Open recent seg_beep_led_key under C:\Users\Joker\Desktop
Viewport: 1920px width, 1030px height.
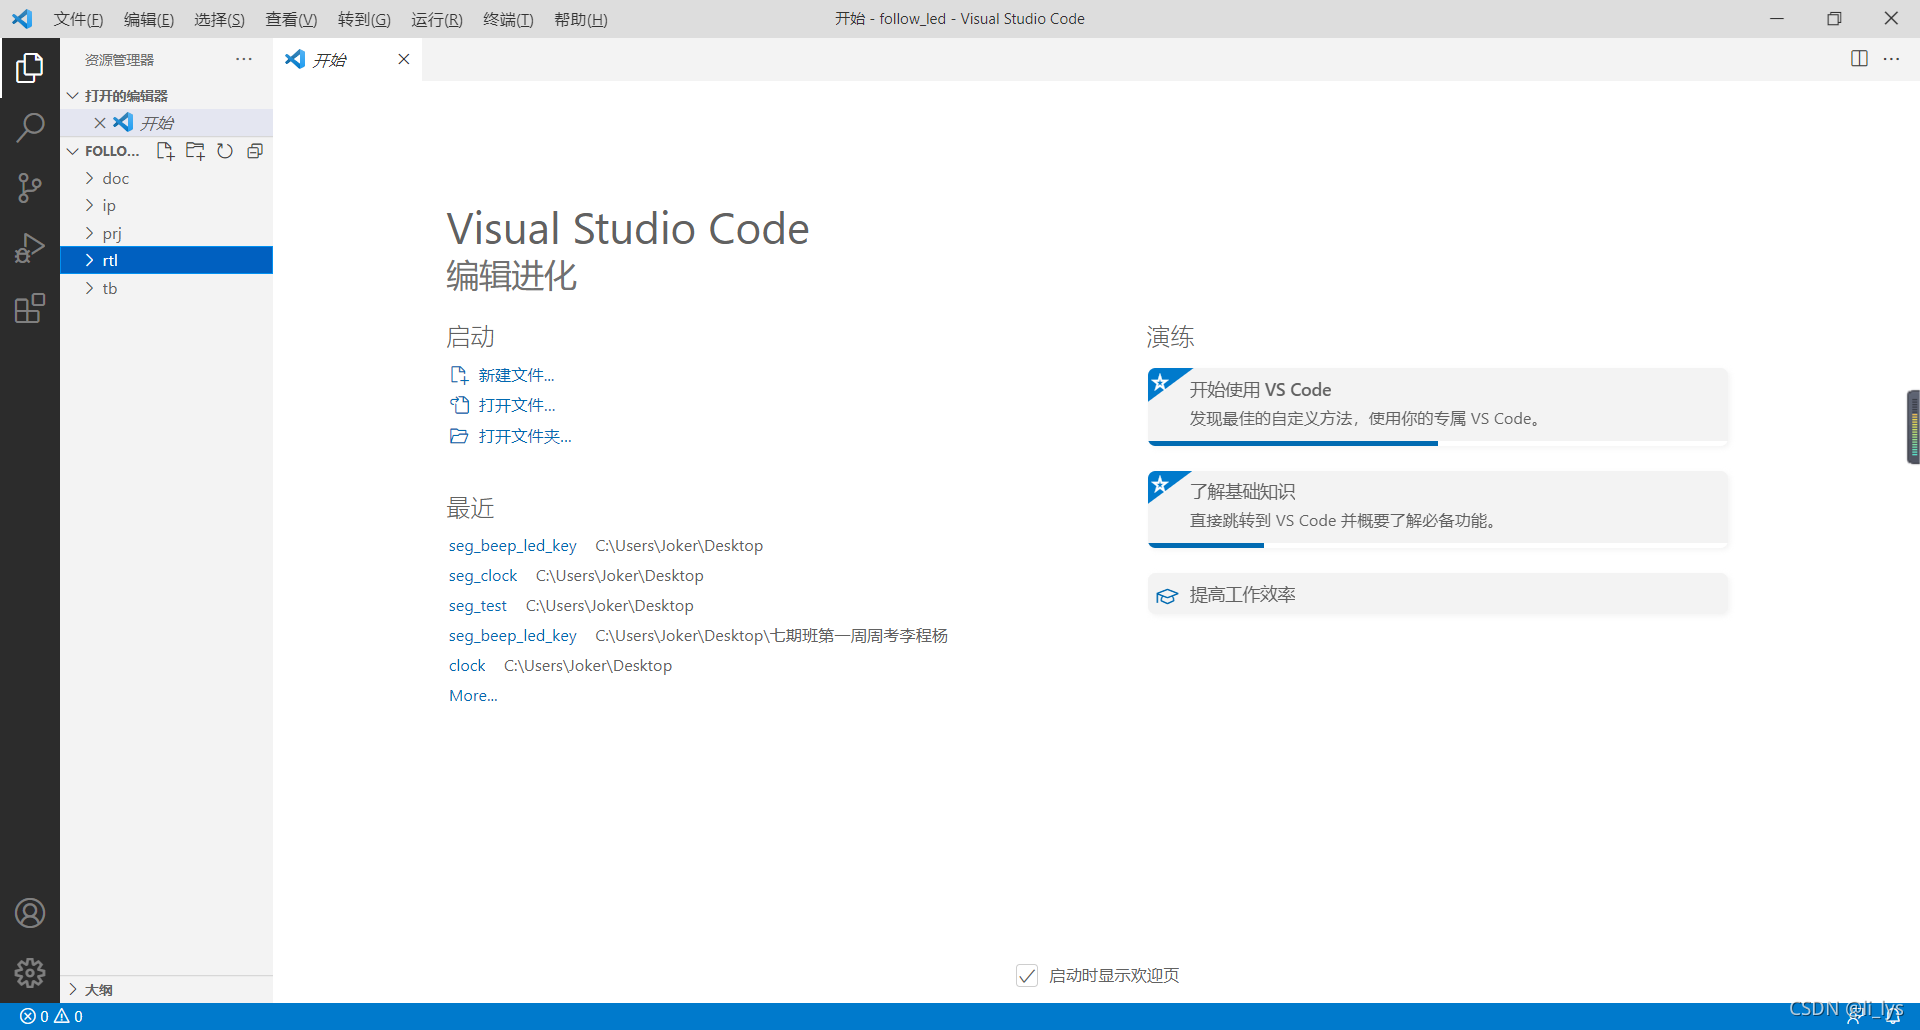click(x=512, y=546)
